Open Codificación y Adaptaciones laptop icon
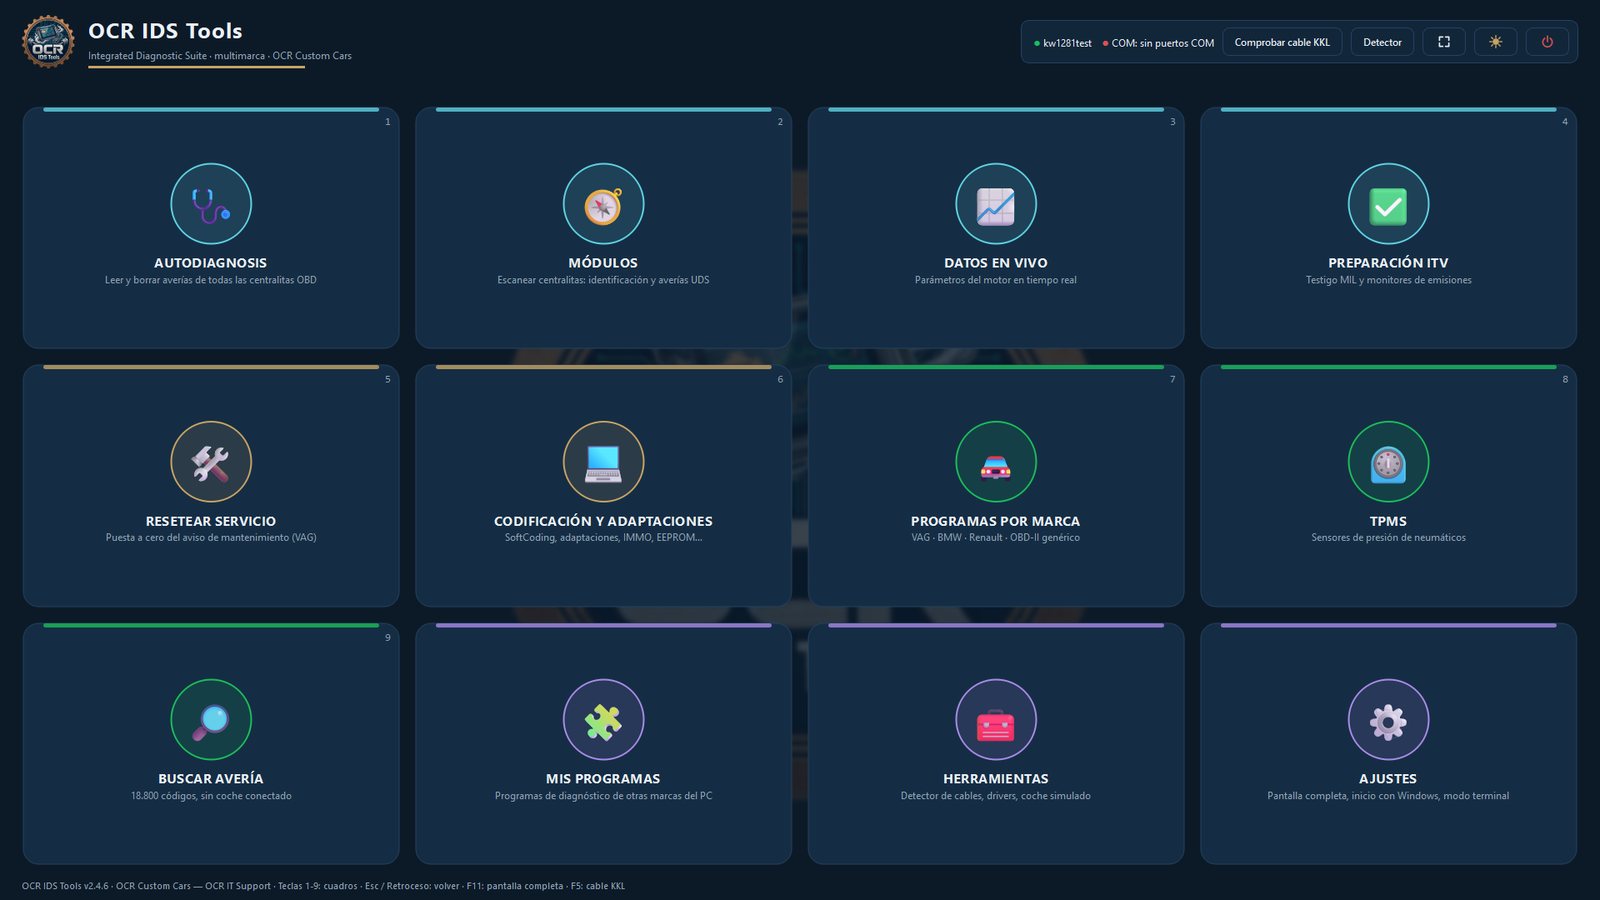The image size is (1600, 900). click(x=603, y=462)
